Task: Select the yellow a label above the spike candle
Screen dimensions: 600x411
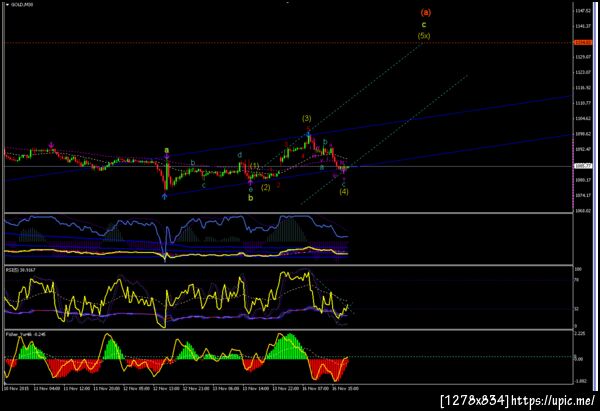Action: point(166,150)
